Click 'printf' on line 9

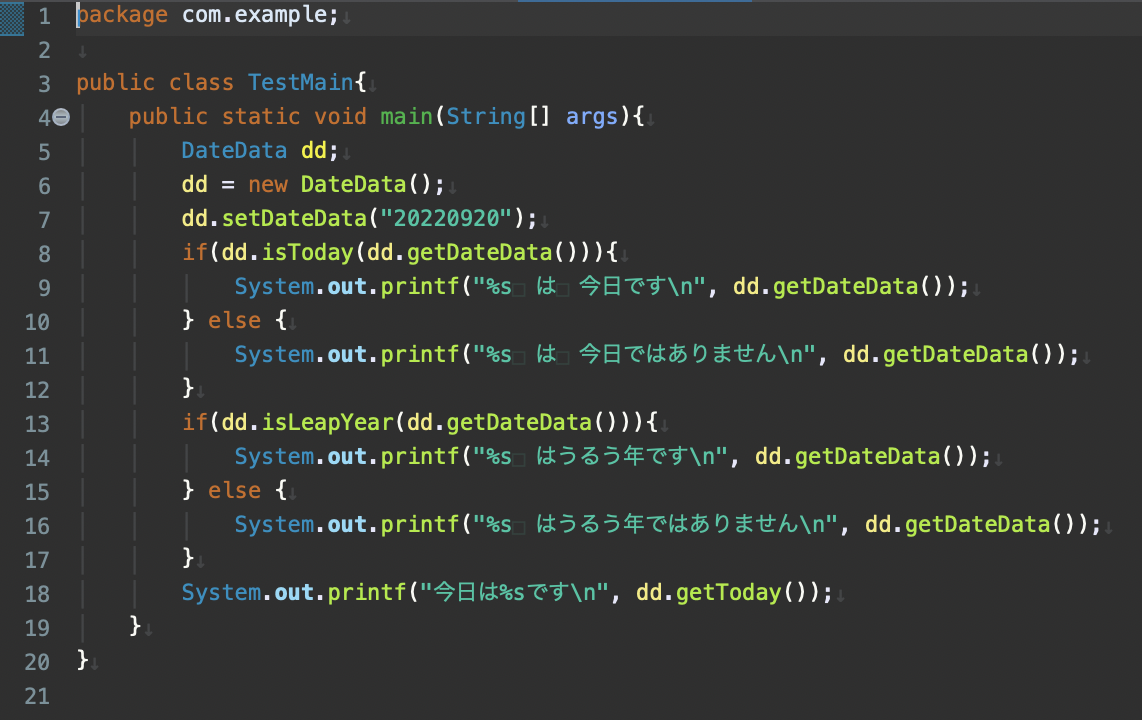(x=420, y=286)
